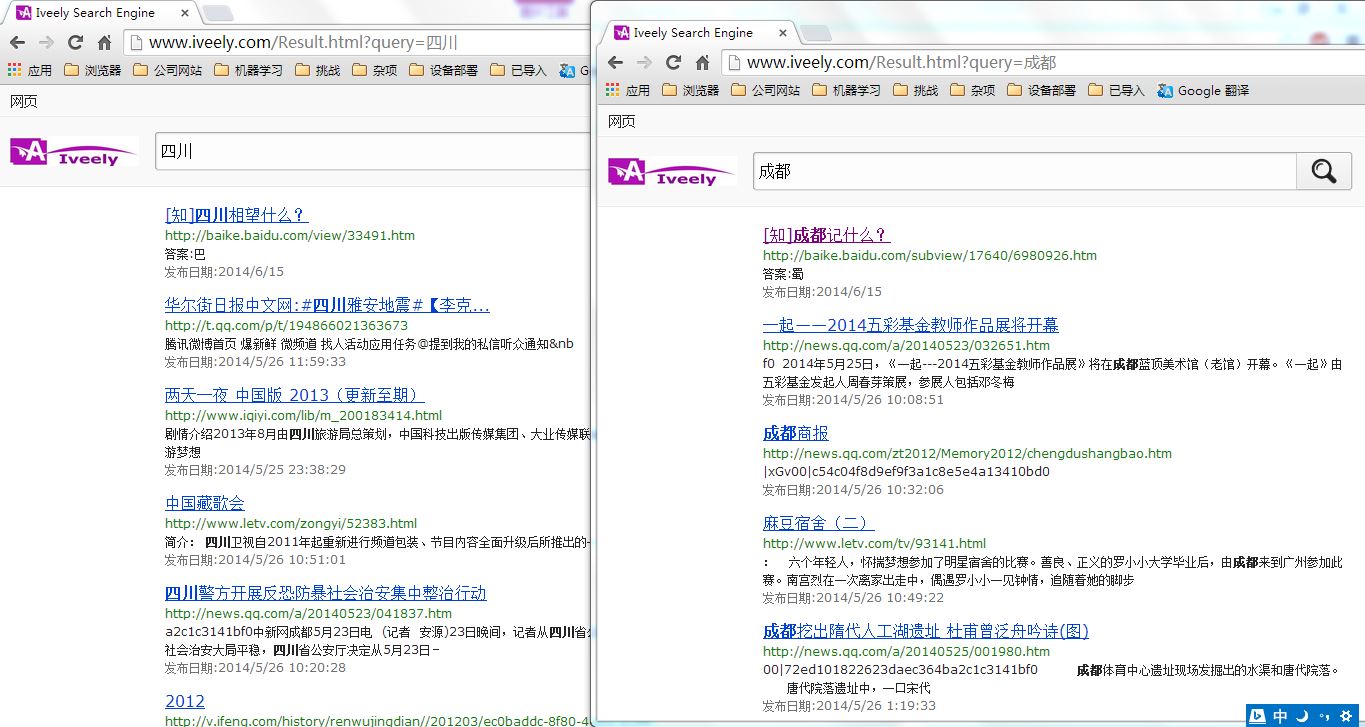Open link 中国藏歌会

(x=205, y=503)
